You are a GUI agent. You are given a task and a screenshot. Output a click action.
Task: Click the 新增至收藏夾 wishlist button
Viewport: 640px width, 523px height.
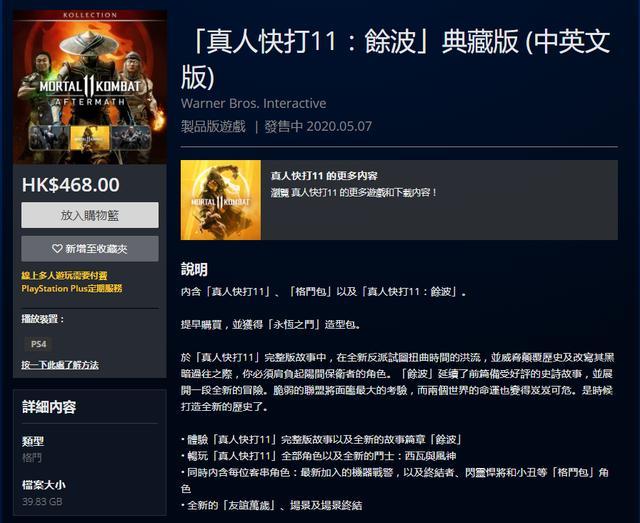pyautogui.click(x=90, y=249)
